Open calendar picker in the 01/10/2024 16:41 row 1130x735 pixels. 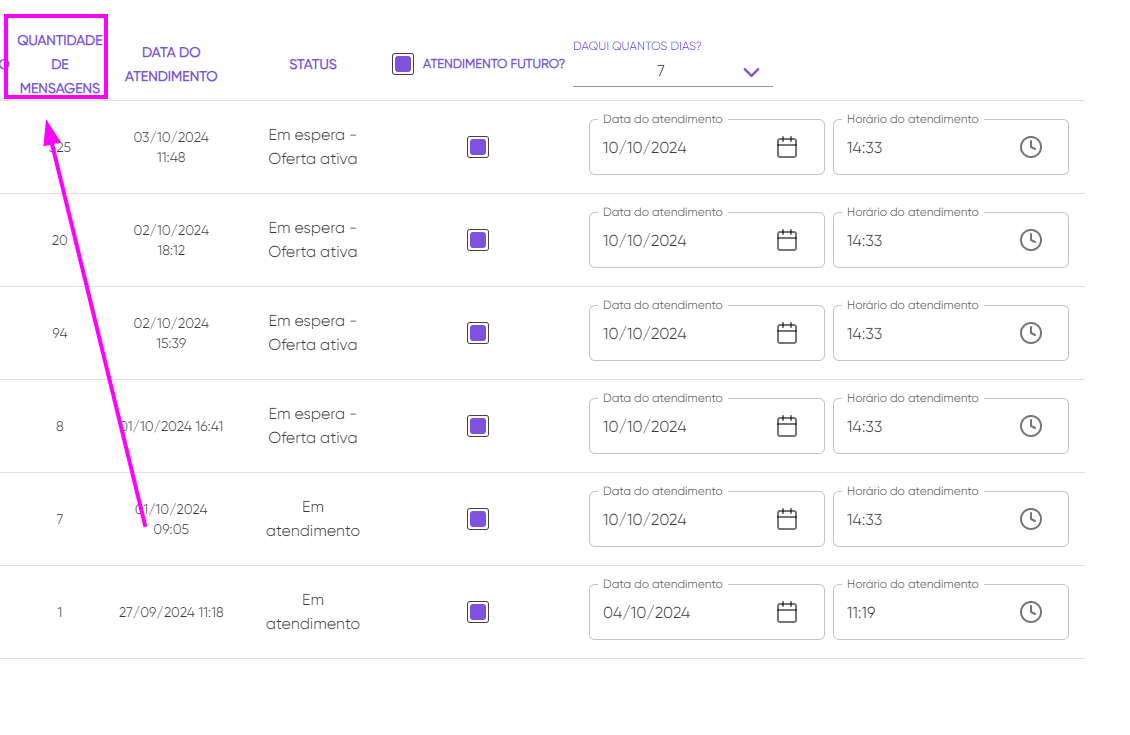[786, 426]
